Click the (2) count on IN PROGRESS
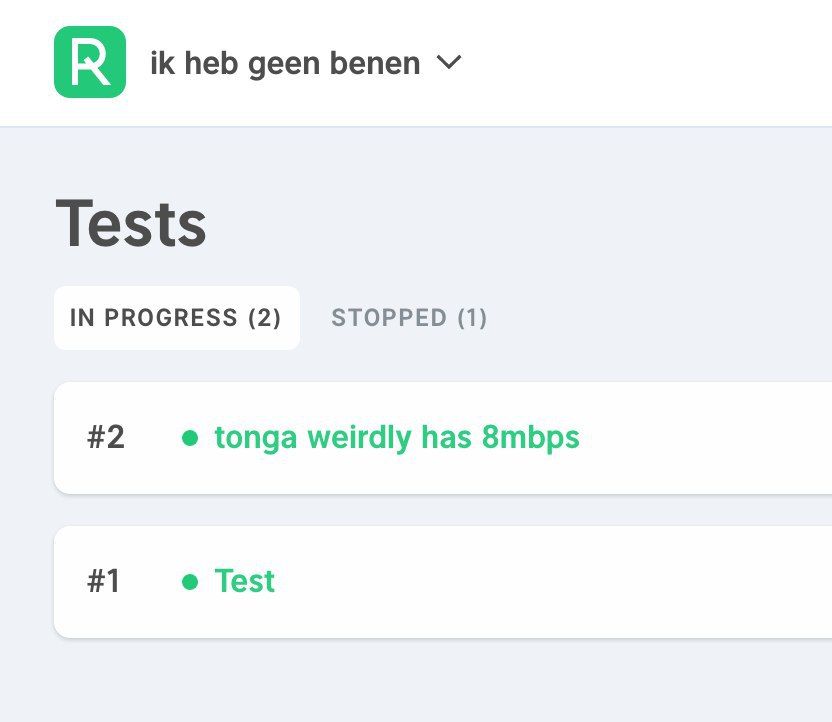Viewport: 832px width, 722px height. (x=265, y=318)
